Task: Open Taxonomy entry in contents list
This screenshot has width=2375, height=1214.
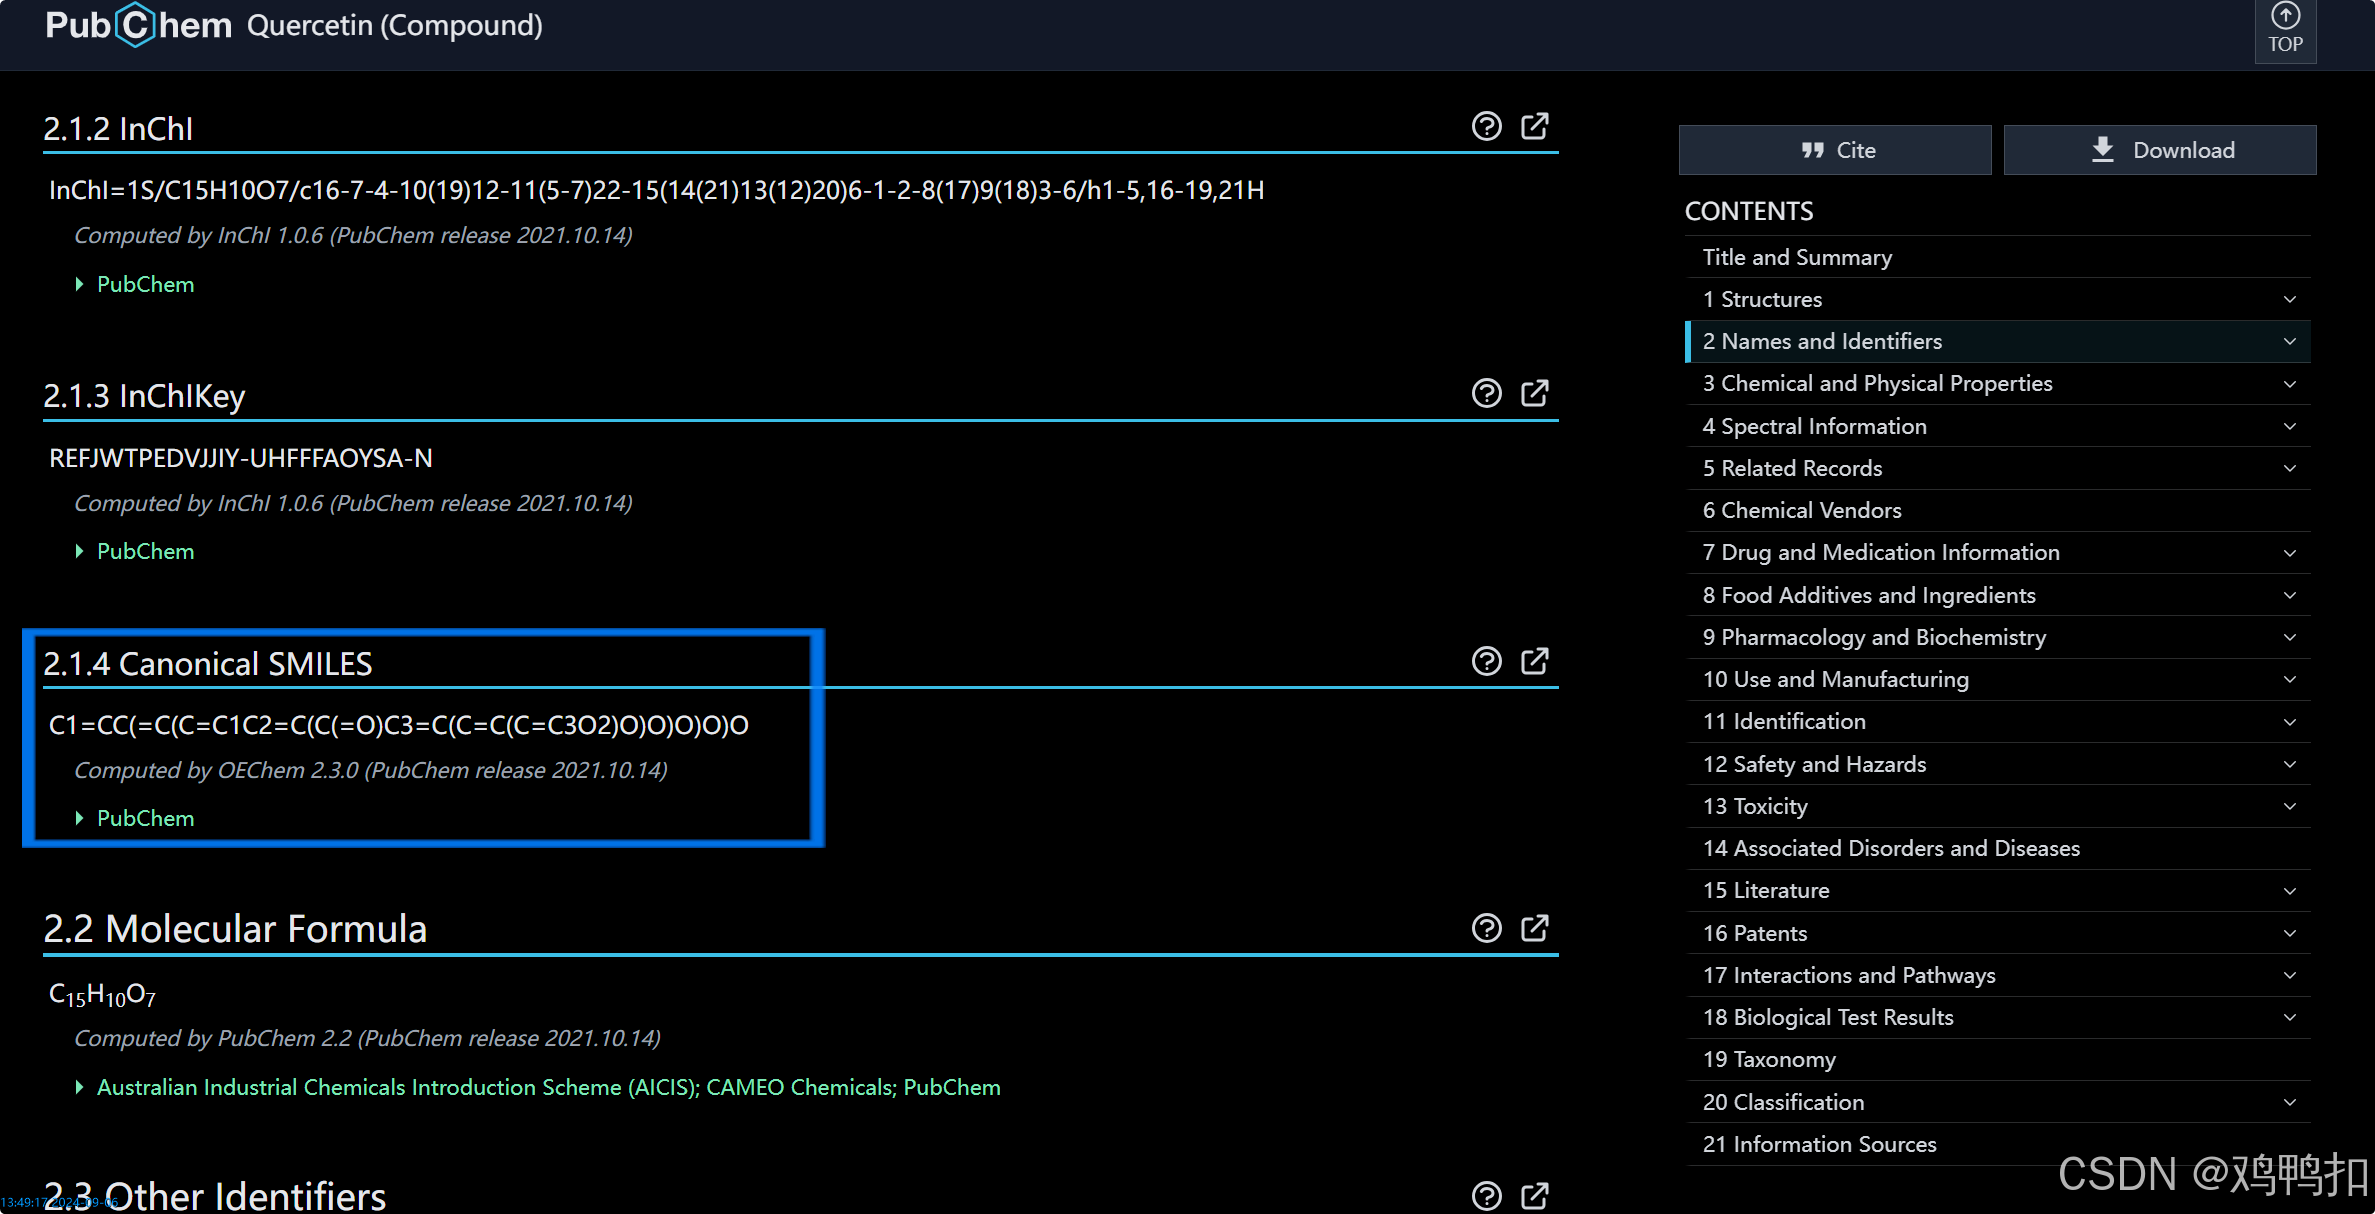Action: click(1768, 1059)
